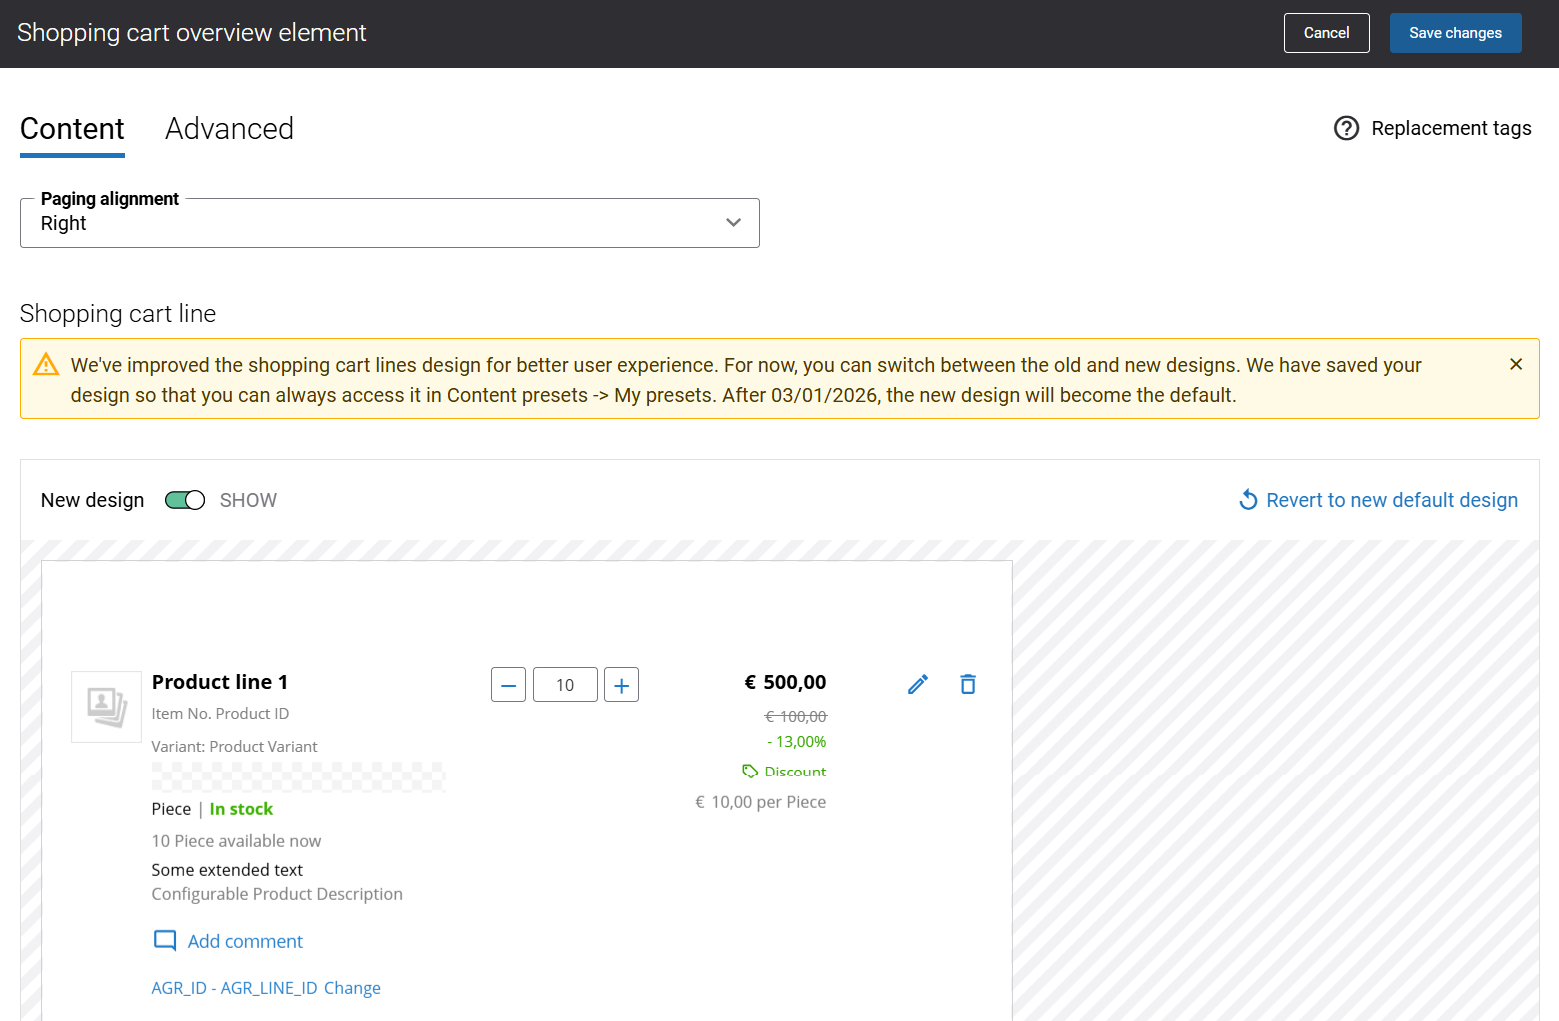Click the revert arrow icon

(1248, 500)
